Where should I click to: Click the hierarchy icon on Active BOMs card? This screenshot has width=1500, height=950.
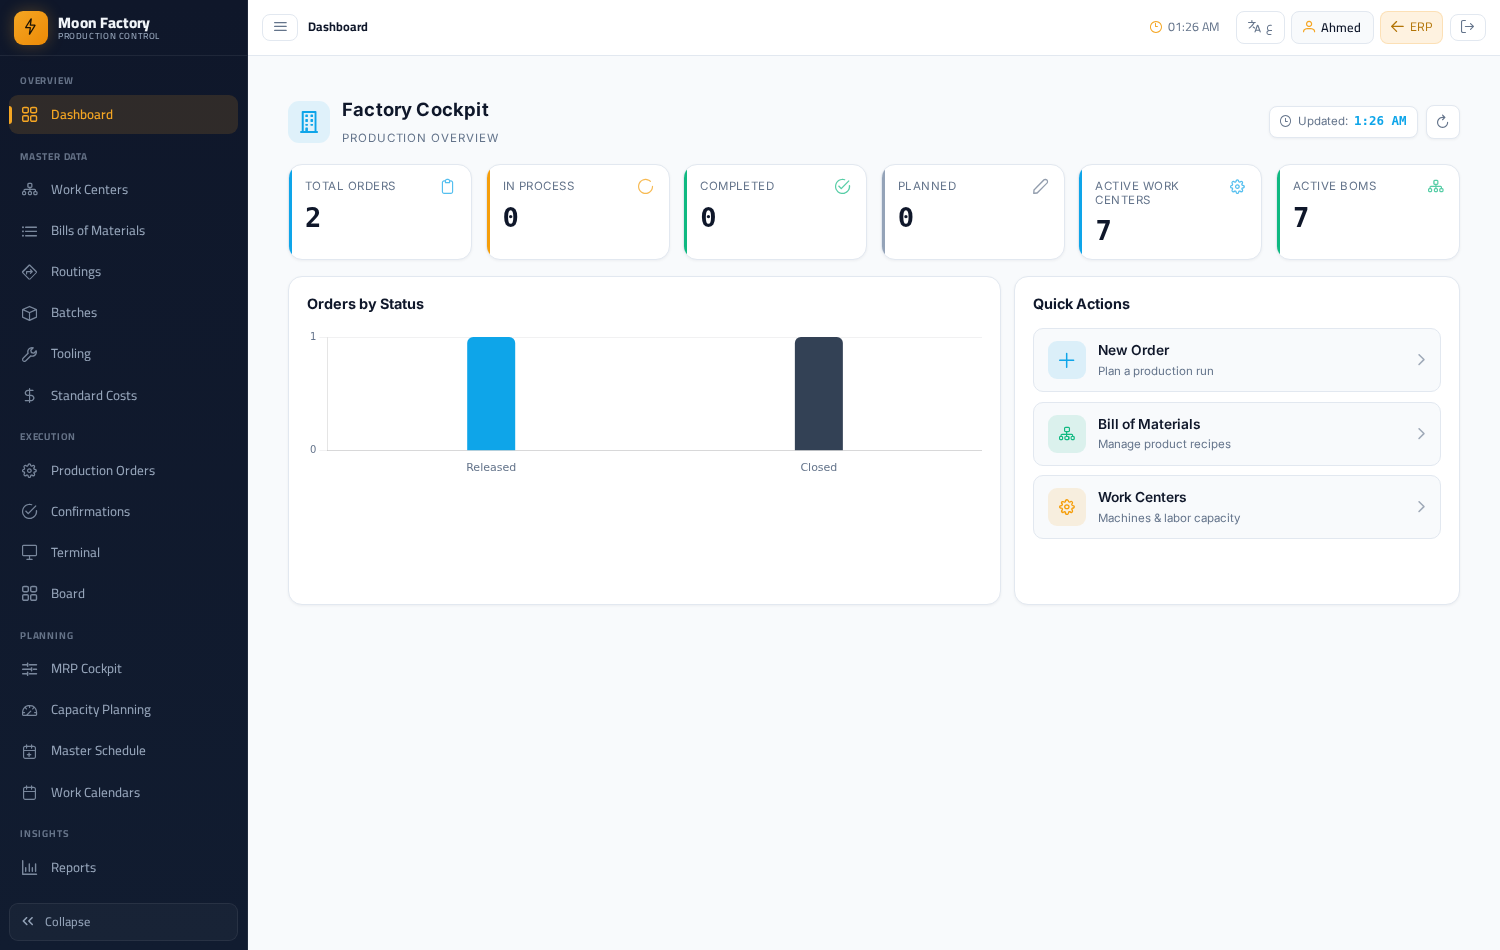[1435, 187]
